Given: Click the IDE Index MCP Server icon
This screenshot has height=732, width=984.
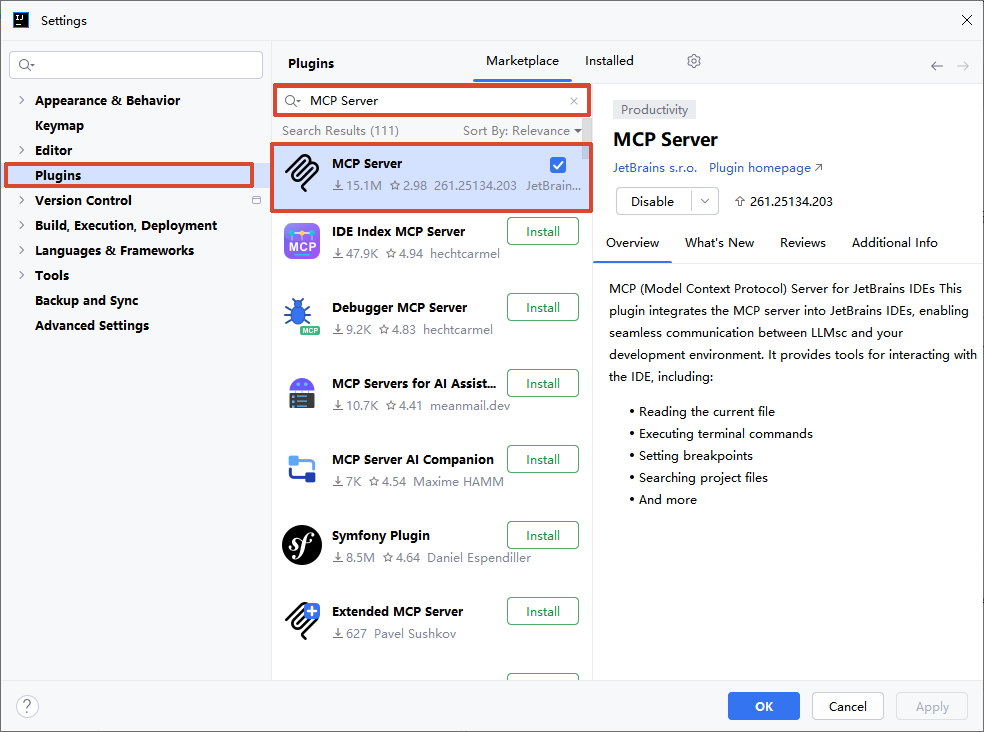Looking at the screenshot, I should (302, 241).
